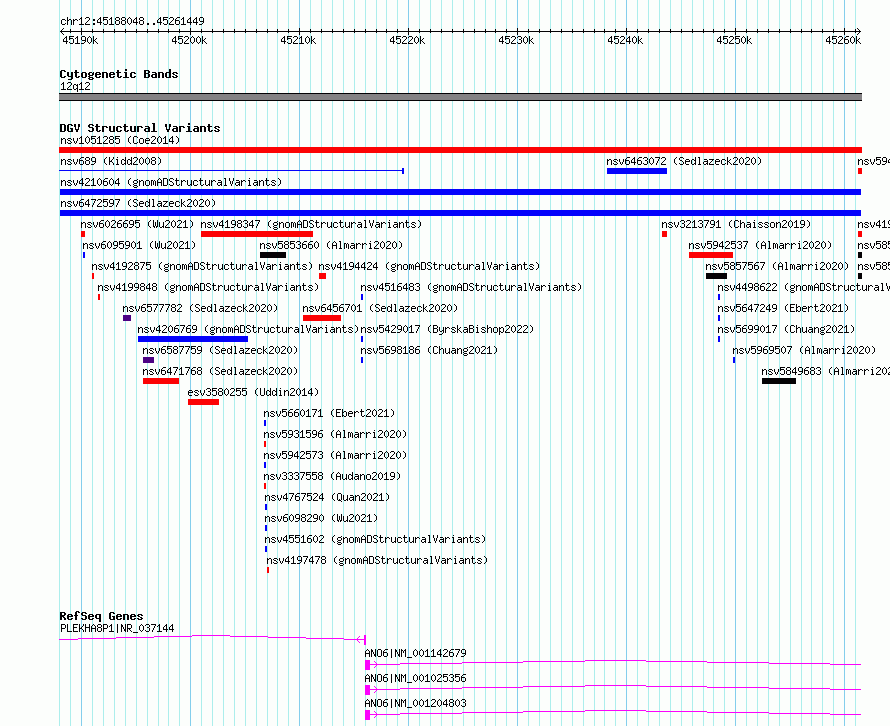Click the 45240k ruler position
Screen dimensions: 890x726
(625, 40)
